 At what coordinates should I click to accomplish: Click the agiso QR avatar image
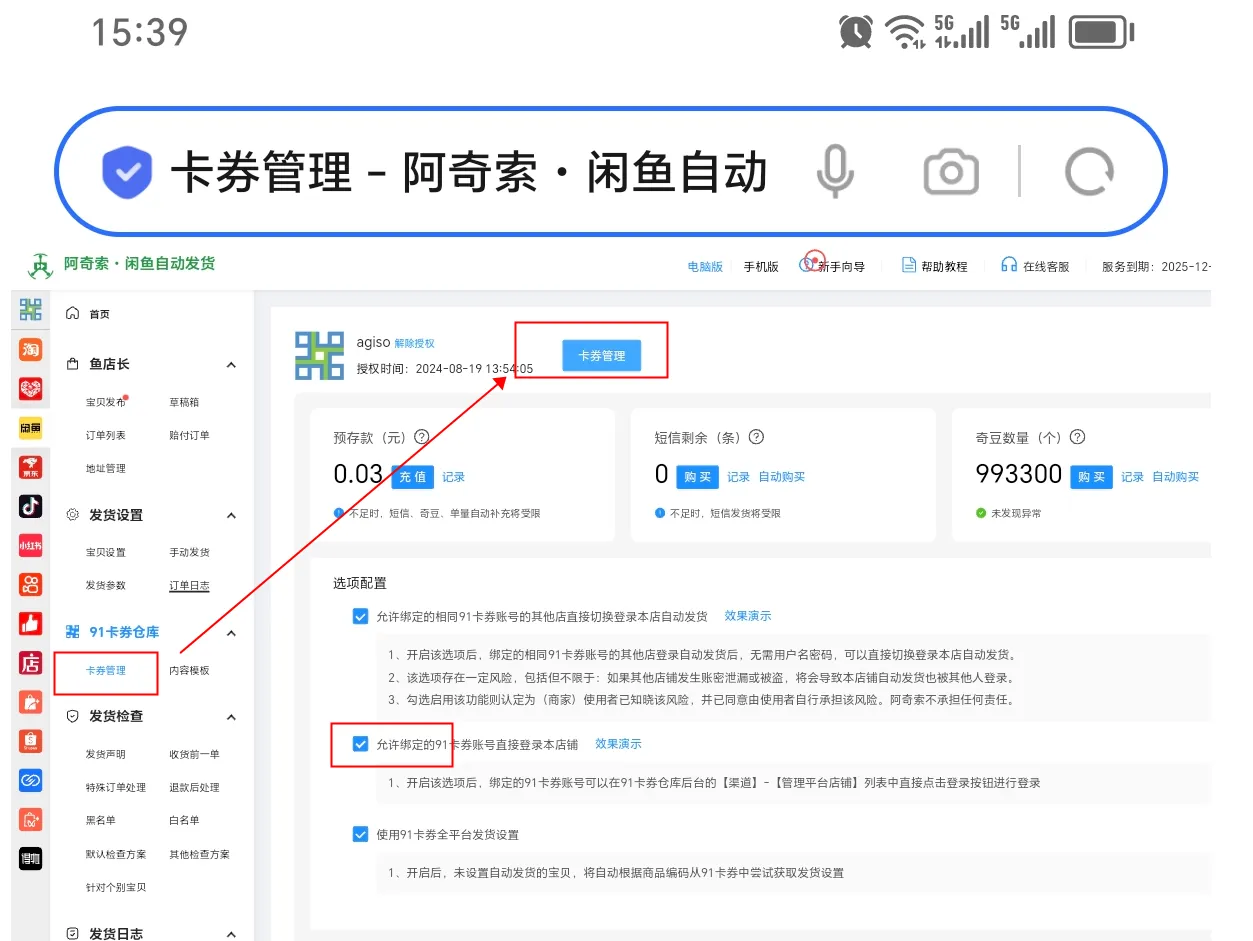tap(319, 355)
